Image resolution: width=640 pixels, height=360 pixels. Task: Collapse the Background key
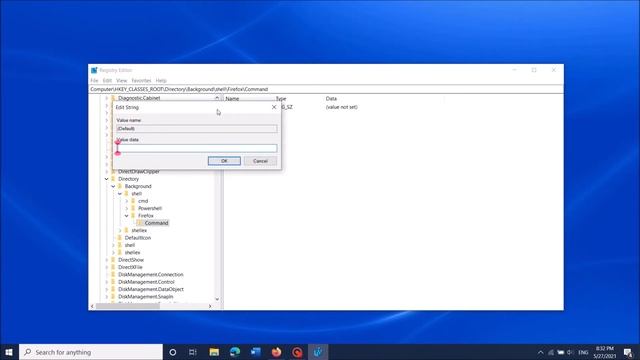pyautogui.click(x=113, y=186)
